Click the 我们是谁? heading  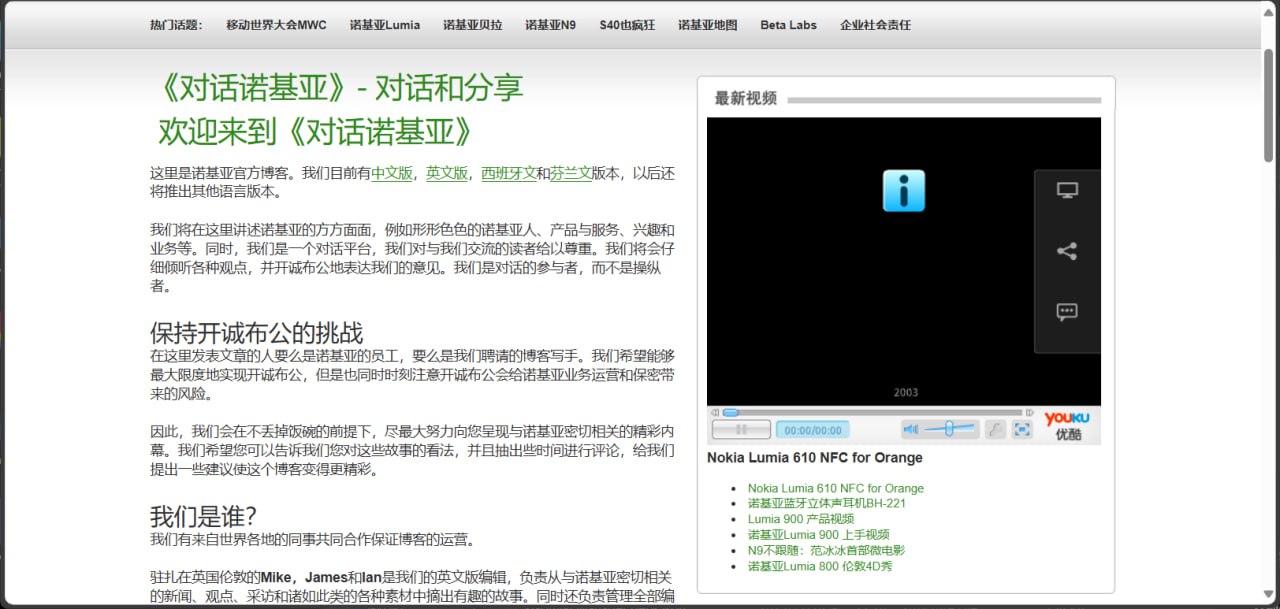(203, 517)
